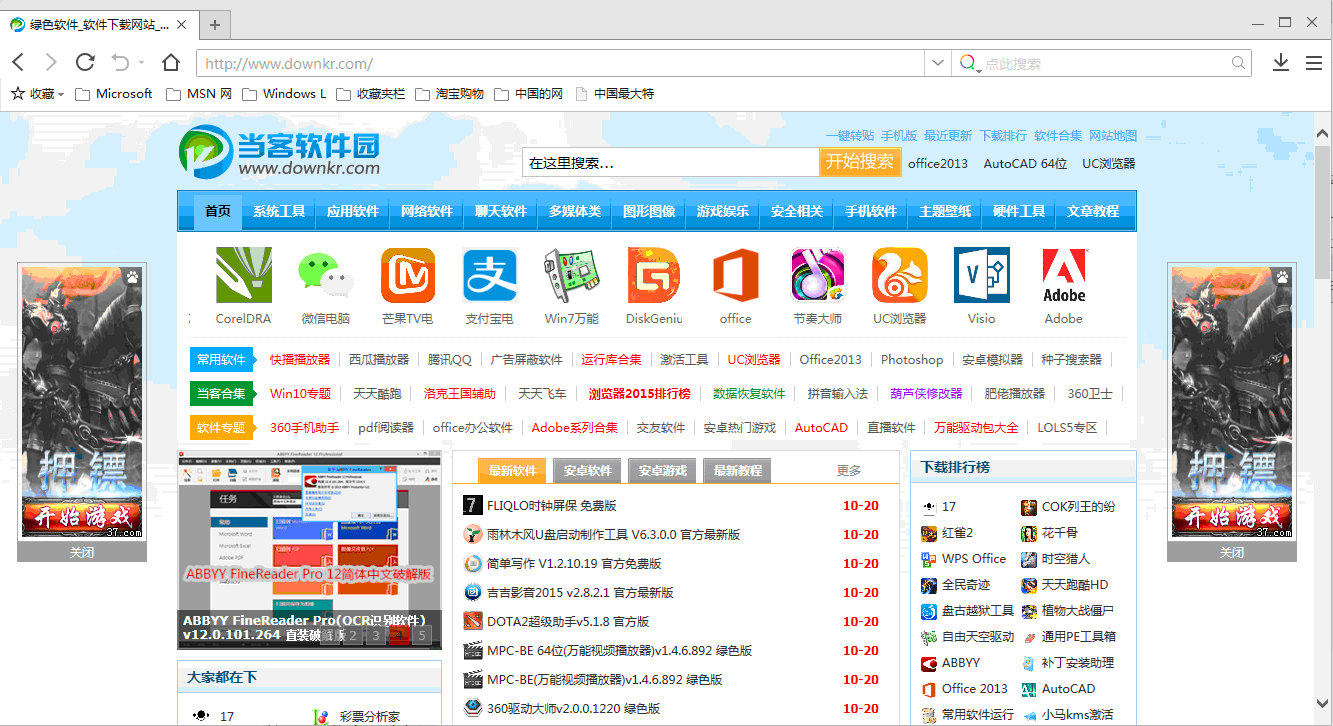The image size is (1333, 726).
Task: Open FLIQLO时钟屏保 免费版 entry
Action: pyautogui.click(x=552, y=505)
